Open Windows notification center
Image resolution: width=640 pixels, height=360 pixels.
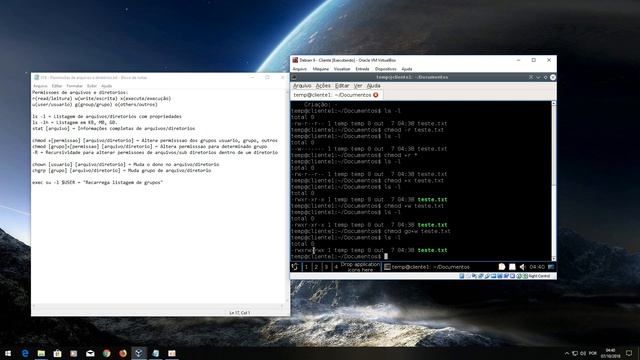[x=629, y=353]
